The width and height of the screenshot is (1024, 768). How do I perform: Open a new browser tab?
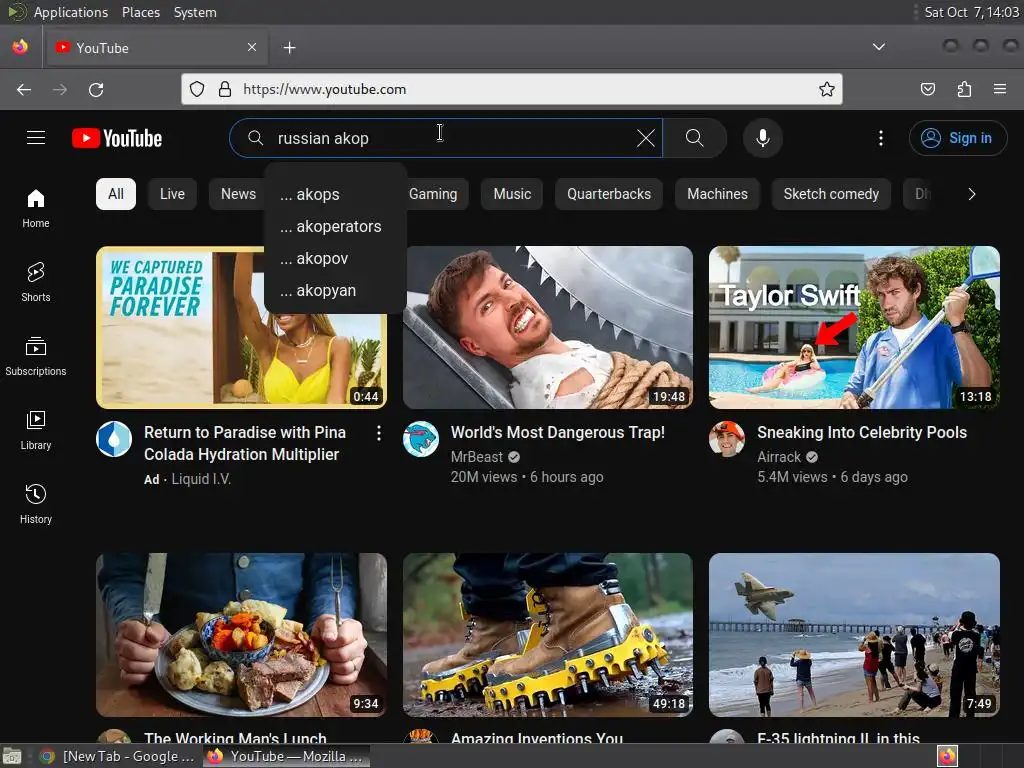[289, 48]
